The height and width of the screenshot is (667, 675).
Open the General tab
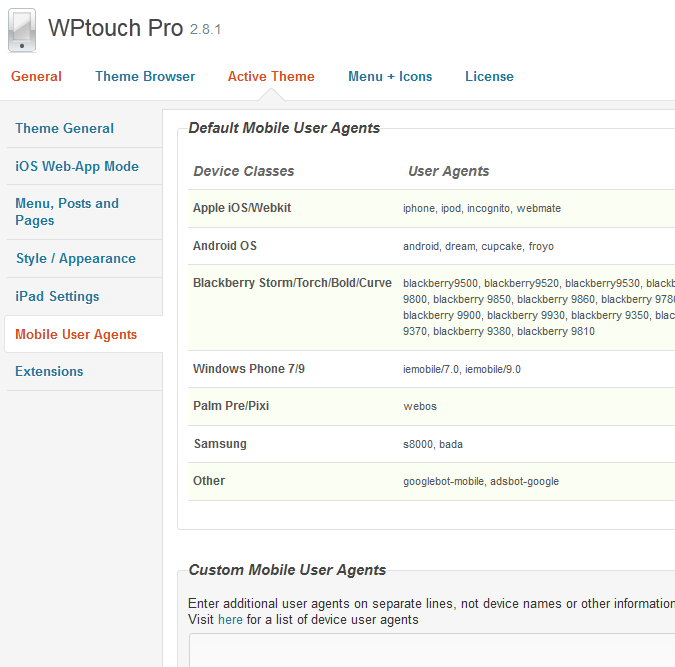[x=36, y=76]
